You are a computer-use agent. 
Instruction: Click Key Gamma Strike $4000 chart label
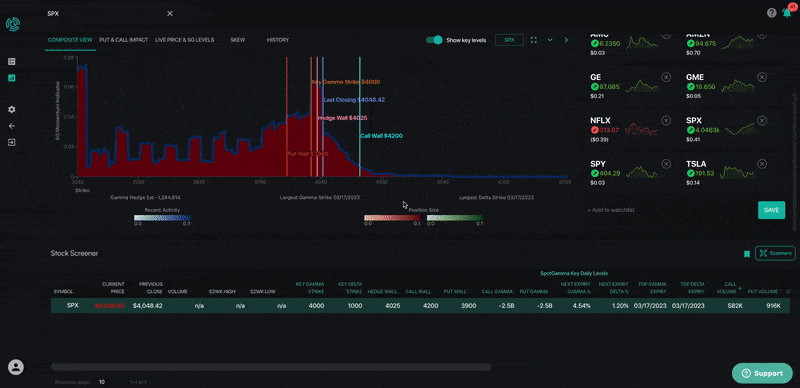coord(345,82)
